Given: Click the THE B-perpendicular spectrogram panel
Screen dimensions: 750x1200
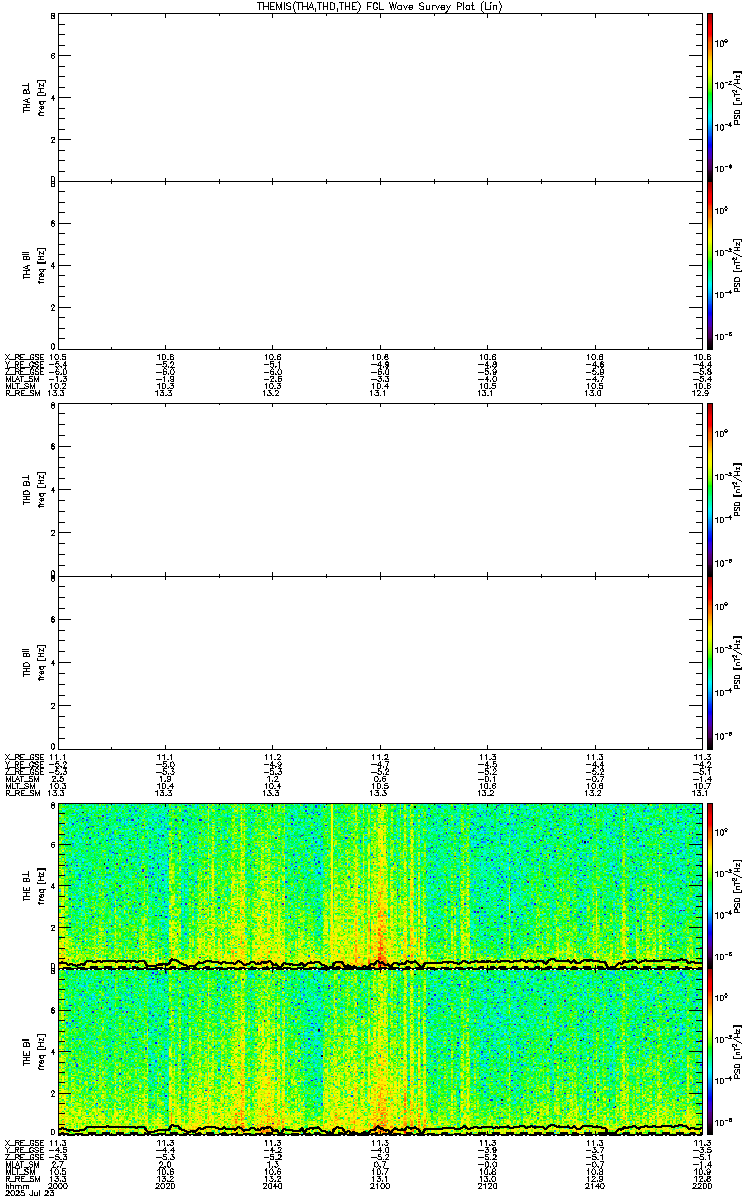Looking at the screenshot, I should pos(381,885).
